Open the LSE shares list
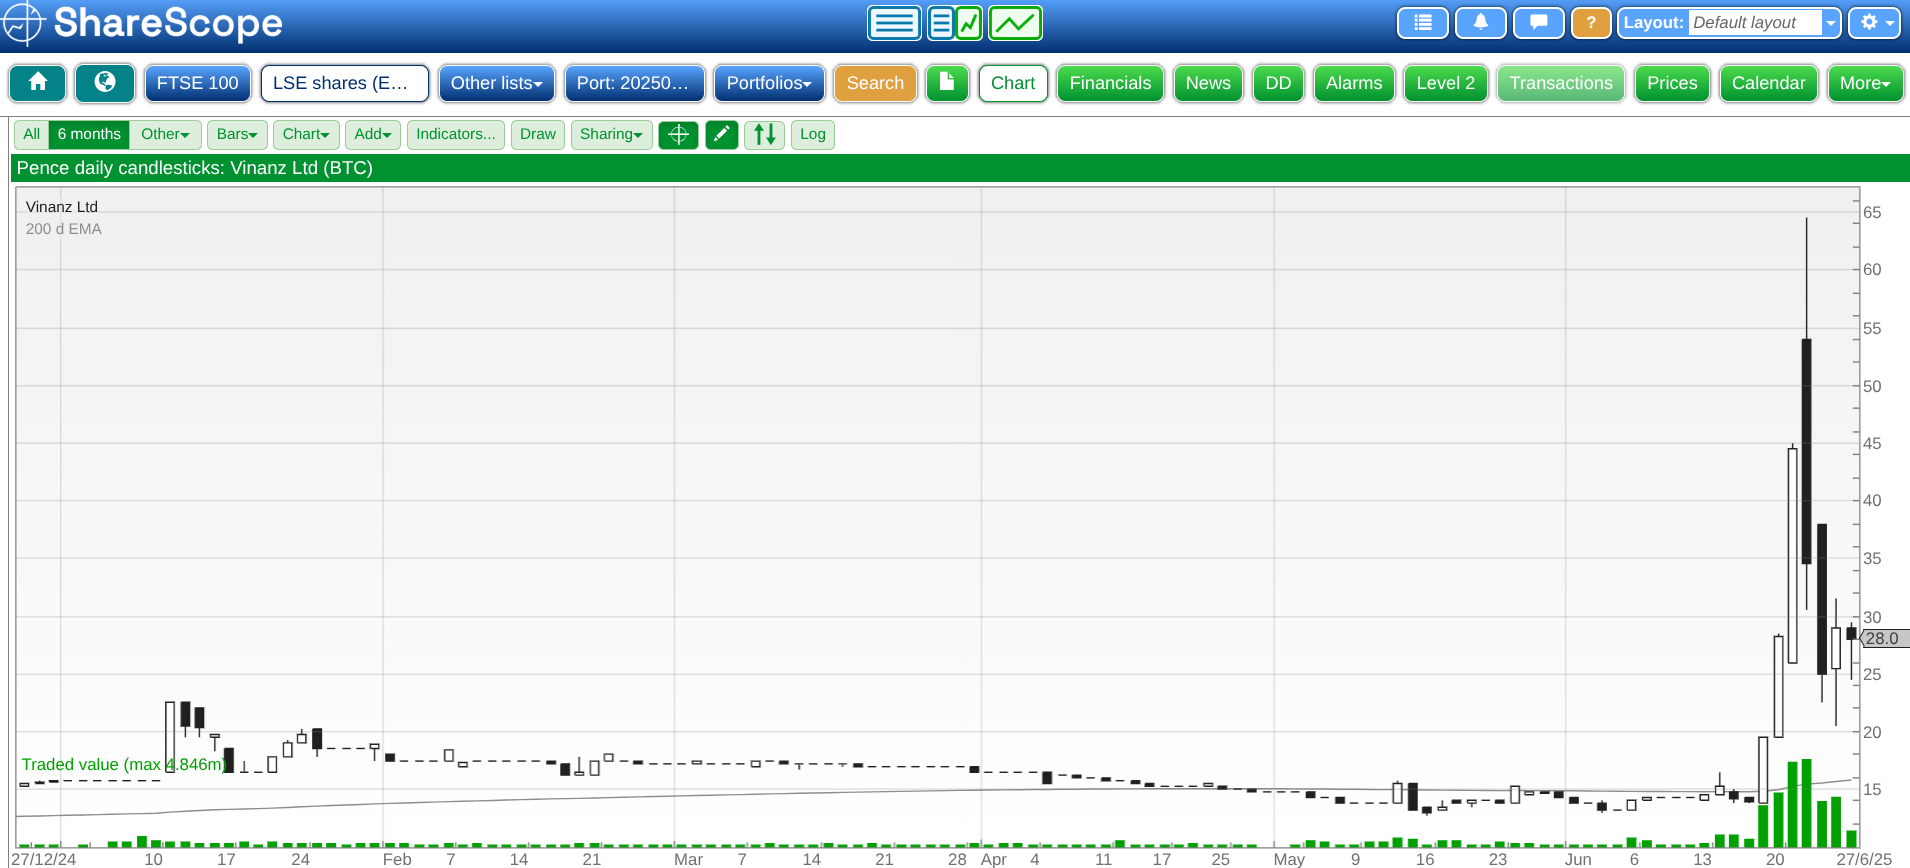1910x868 pixels. [x=344, y=83]
